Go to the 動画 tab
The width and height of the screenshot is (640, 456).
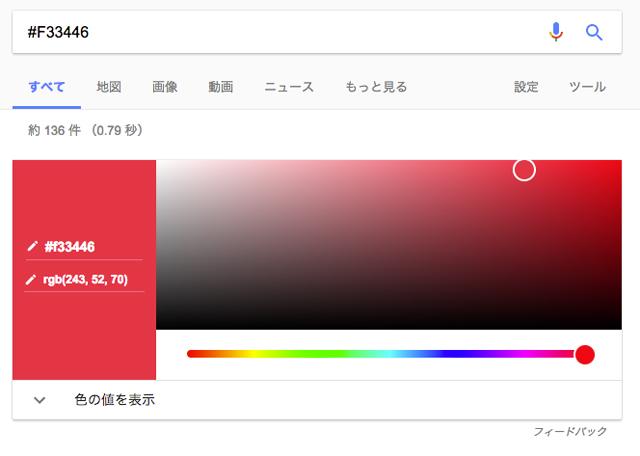point(220,87)
